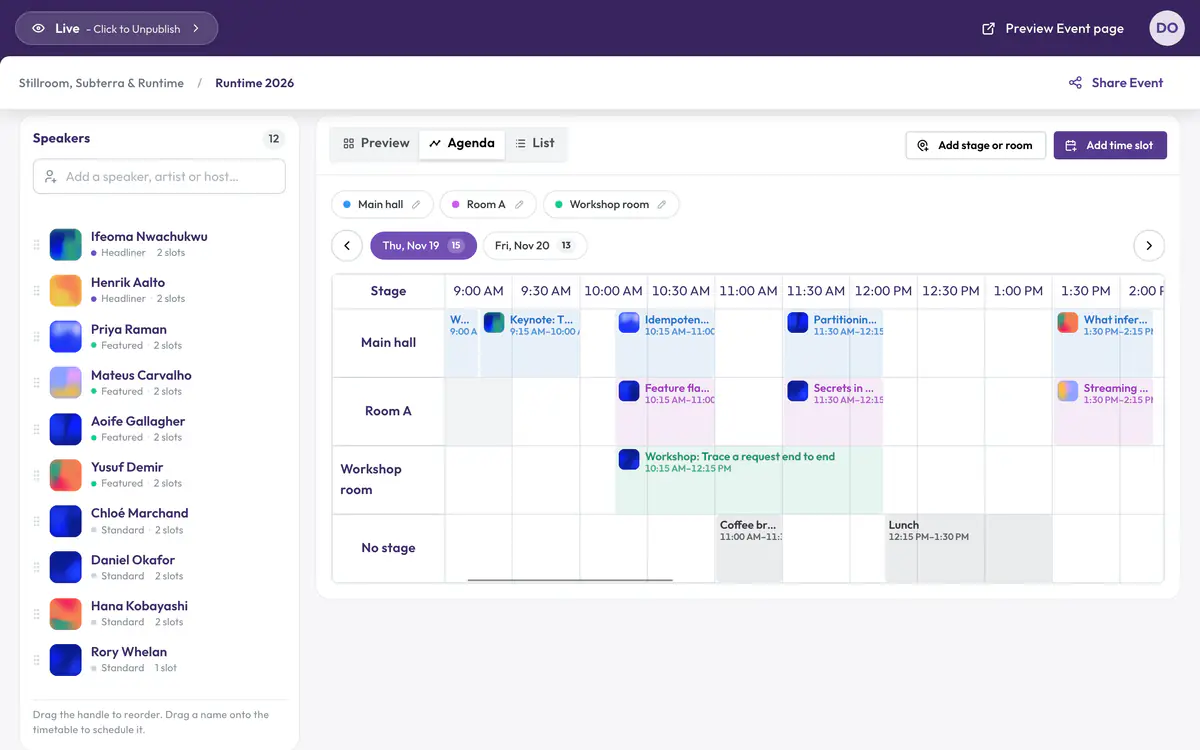The width and height of the screenshot is (1200, 750).
Task: Select the Workshop room green color dot
Action: (559, 204)
